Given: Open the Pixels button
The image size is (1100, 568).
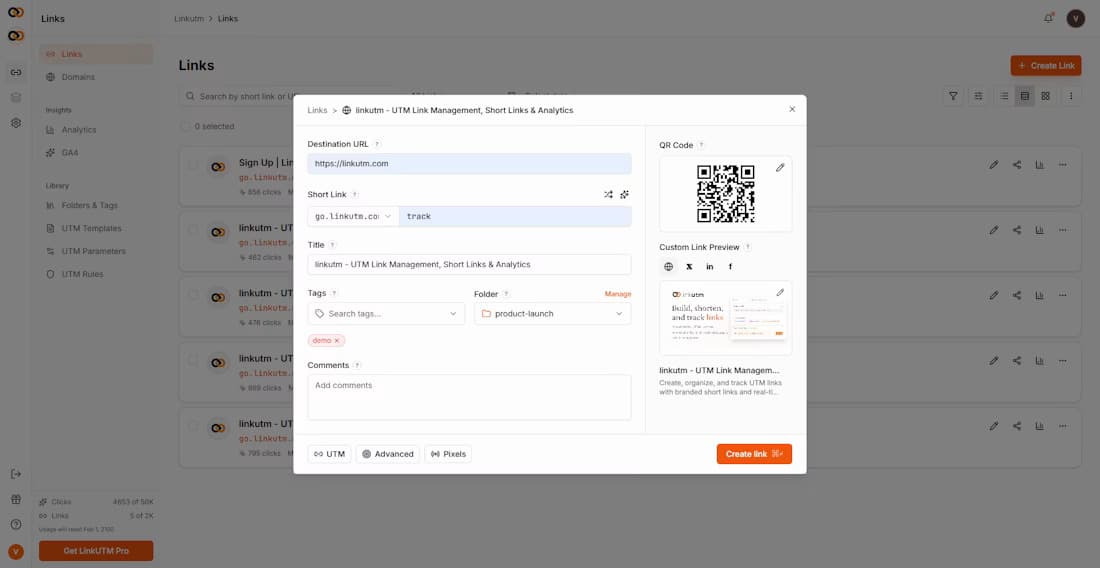Looking at the screenshot, I should click(x=448, y=454).
